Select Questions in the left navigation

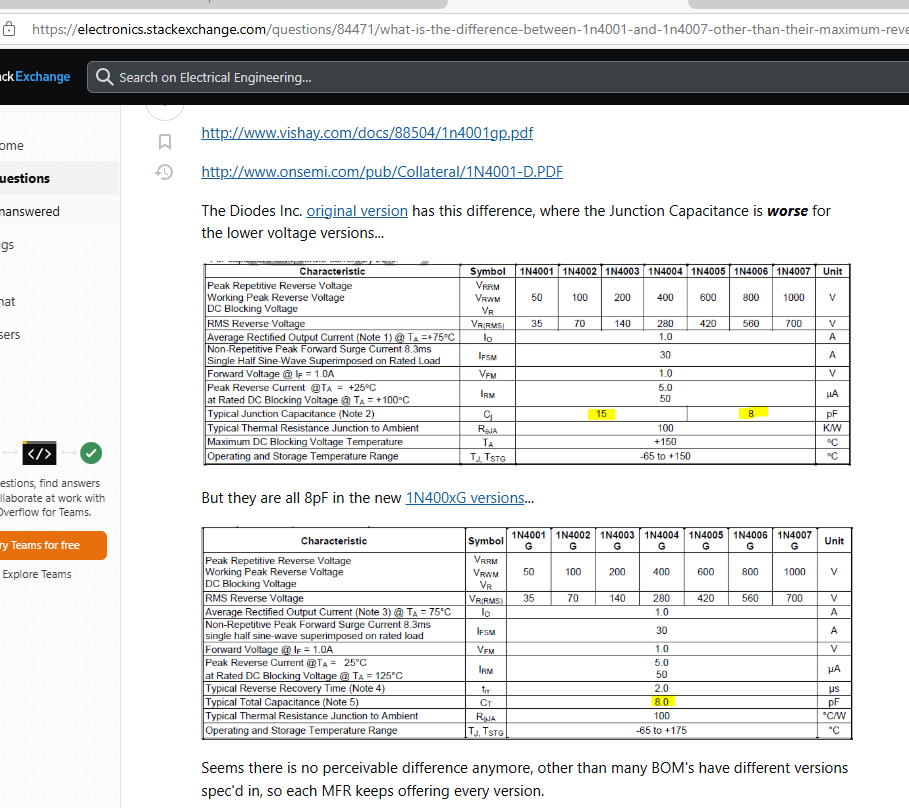[25, 178]
